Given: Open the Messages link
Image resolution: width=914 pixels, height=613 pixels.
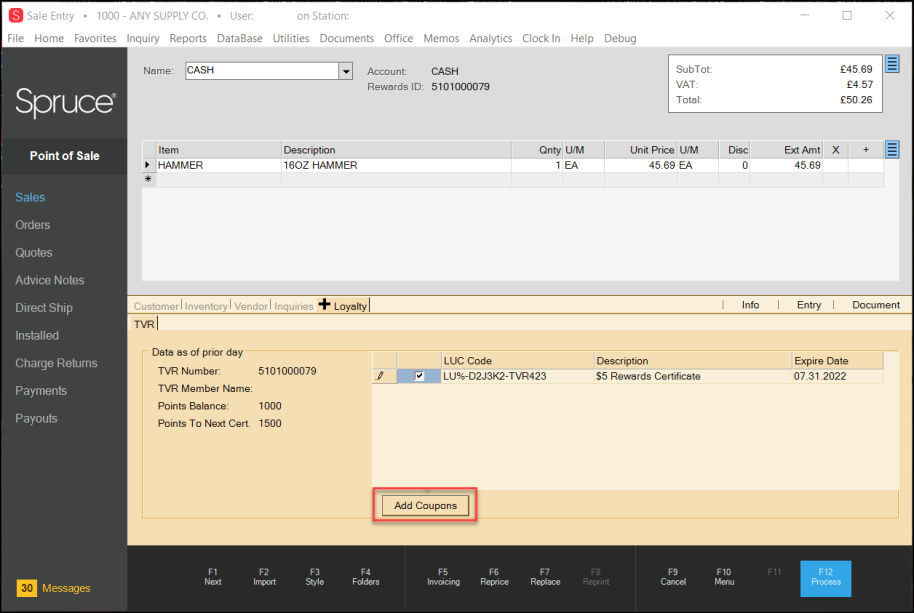Looking at the screenshot, I should pos(66,588).
